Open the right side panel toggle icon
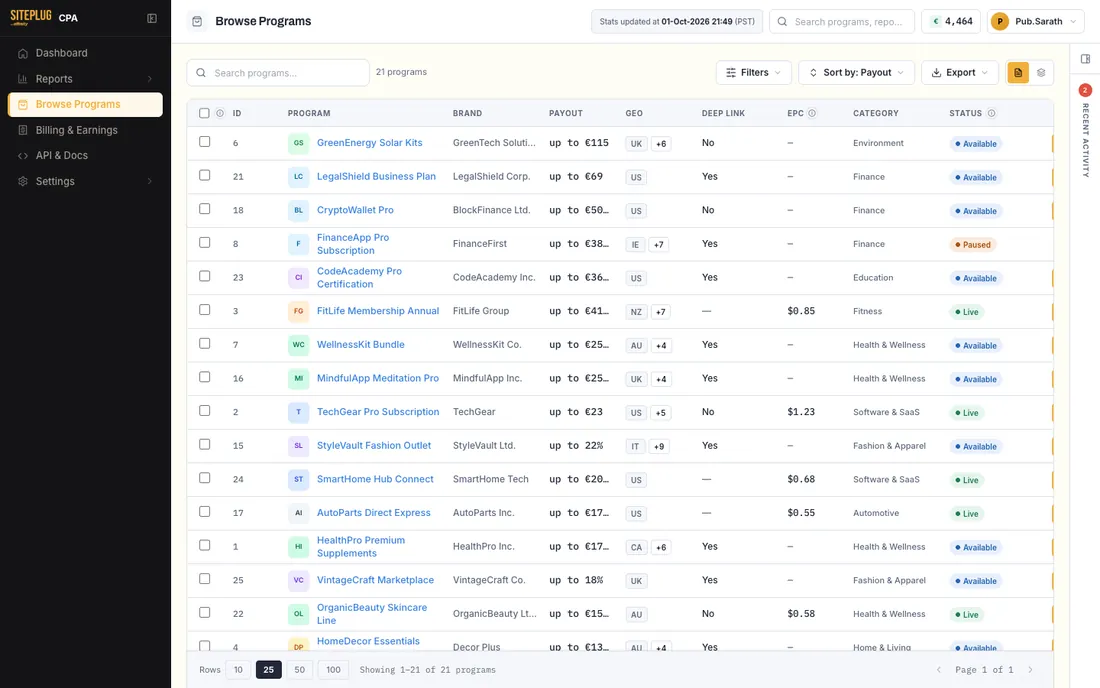 tap(1085, 59)
